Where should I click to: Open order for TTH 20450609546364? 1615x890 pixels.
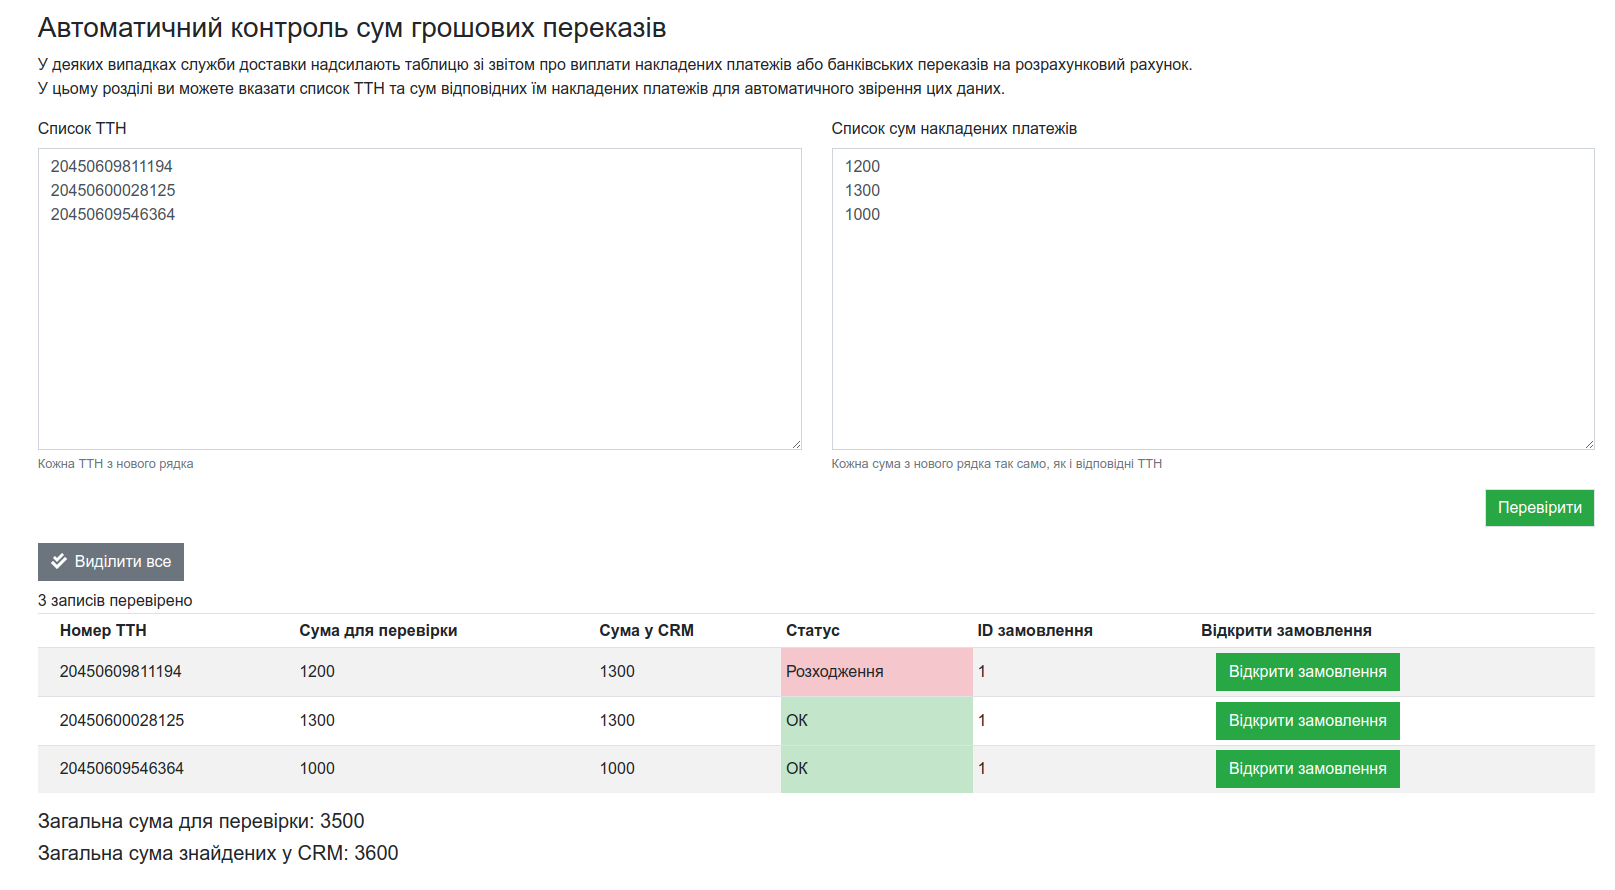(x=1306, y=769)
